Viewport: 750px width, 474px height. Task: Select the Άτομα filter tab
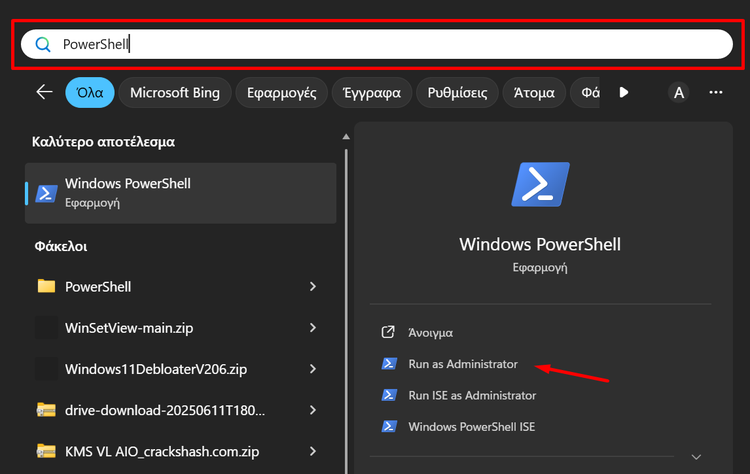coord(533,93)
